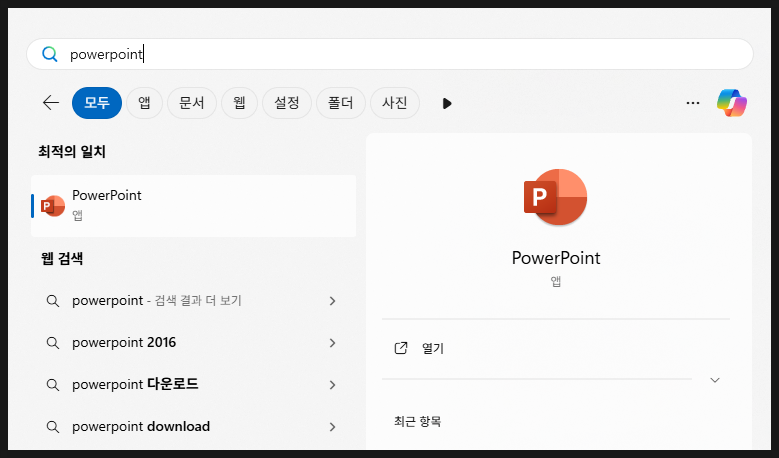
Task: Open Copilot via the colorful icon
Action: pyautogui.click(x=731, y=103)
